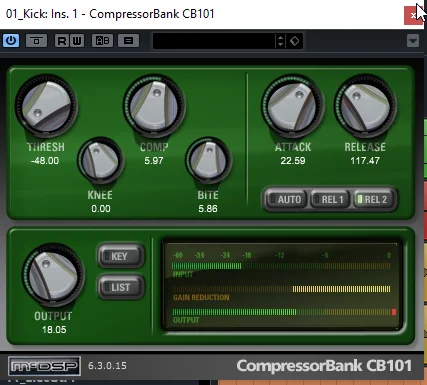Select the REL 1 release mode
Viewport: 427px width, 385px height.
[330, 199]
